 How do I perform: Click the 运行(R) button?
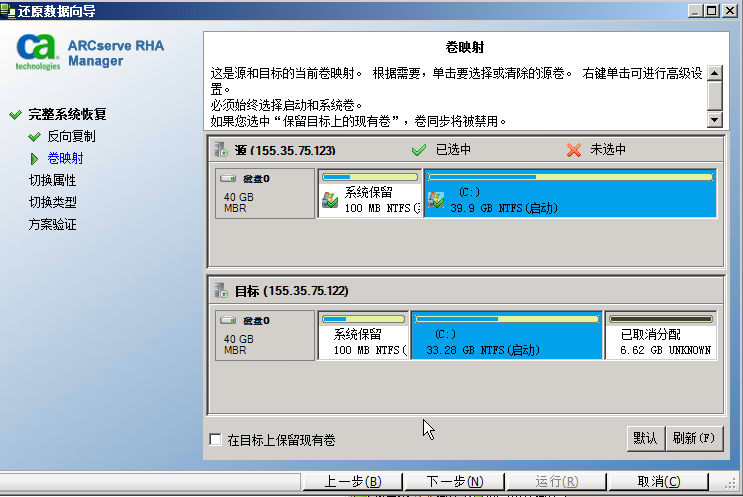point(557,482)
